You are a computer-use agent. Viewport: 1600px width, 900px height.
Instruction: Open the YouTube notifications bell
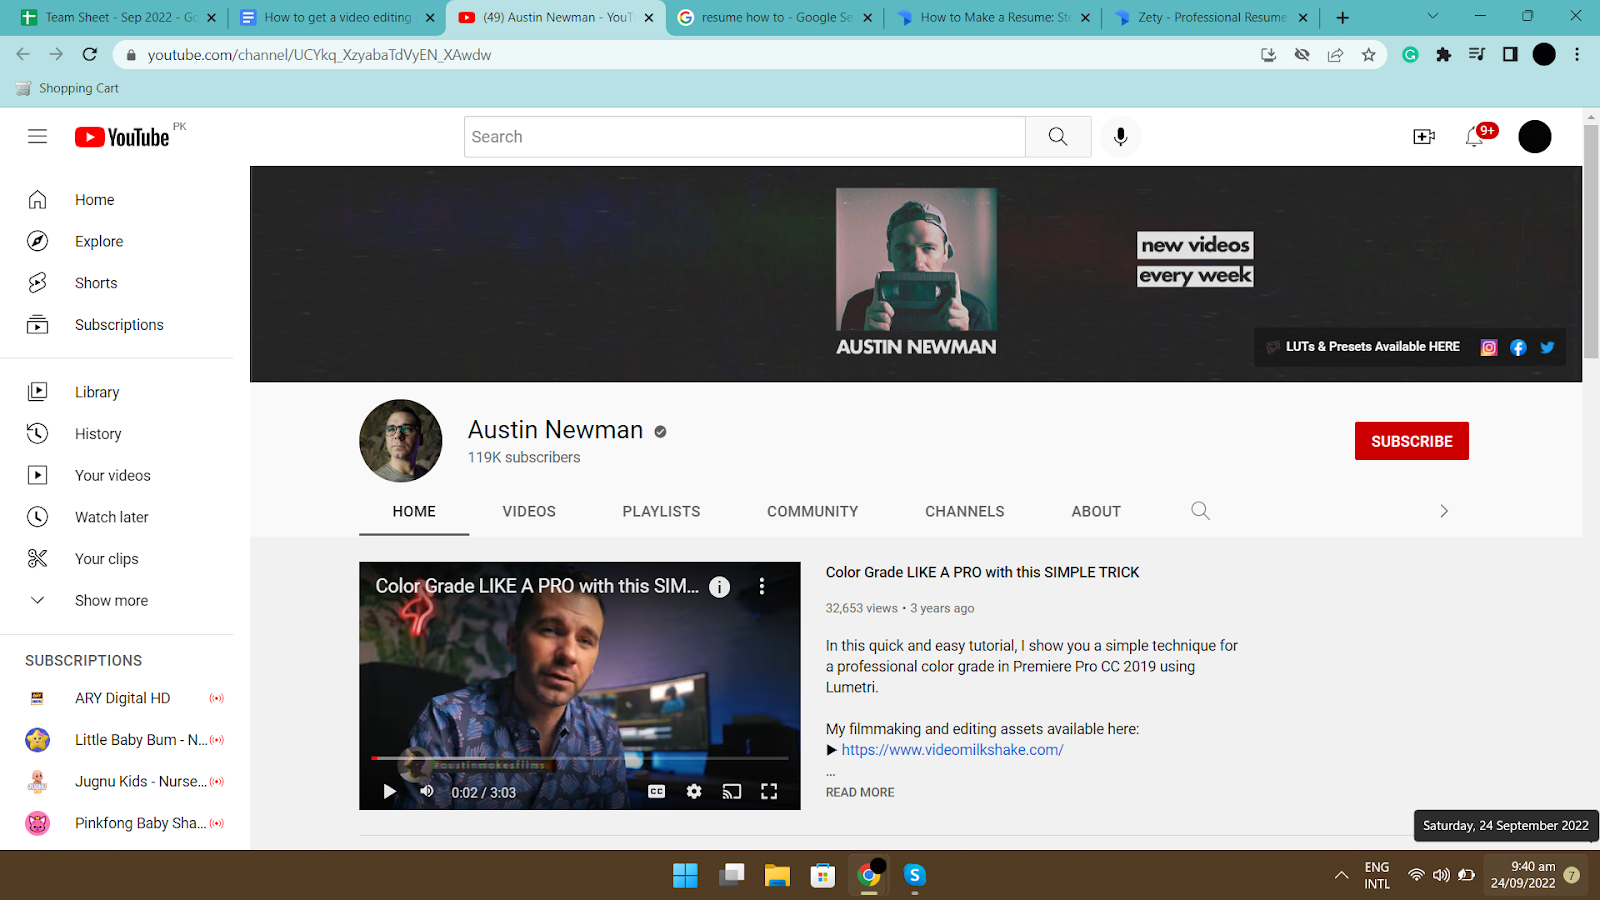1474,137
